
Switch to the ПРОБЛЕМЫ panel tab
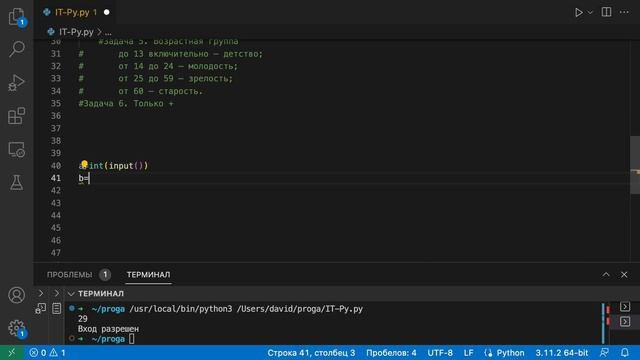click(69, 275)
